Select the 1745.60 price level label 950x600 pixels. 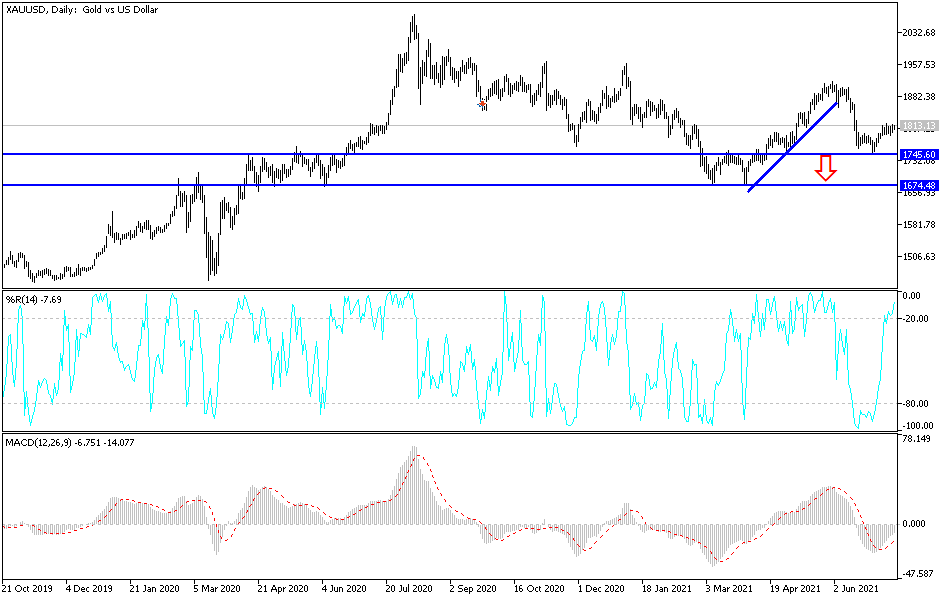(x=919, y=155)
